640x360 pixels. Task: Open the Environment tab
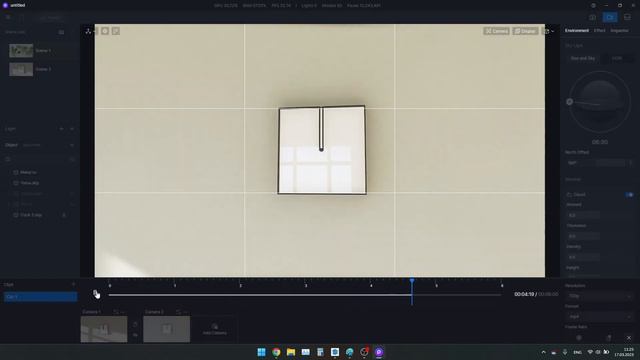[577, 31]
